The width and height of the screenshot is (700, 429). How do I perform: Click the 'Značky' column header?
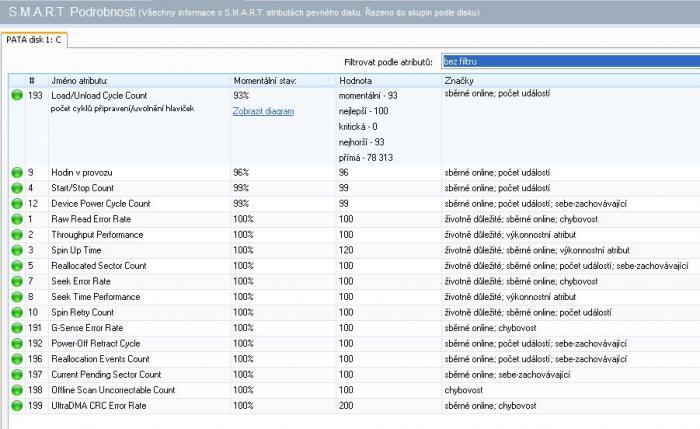pos(458,80)
